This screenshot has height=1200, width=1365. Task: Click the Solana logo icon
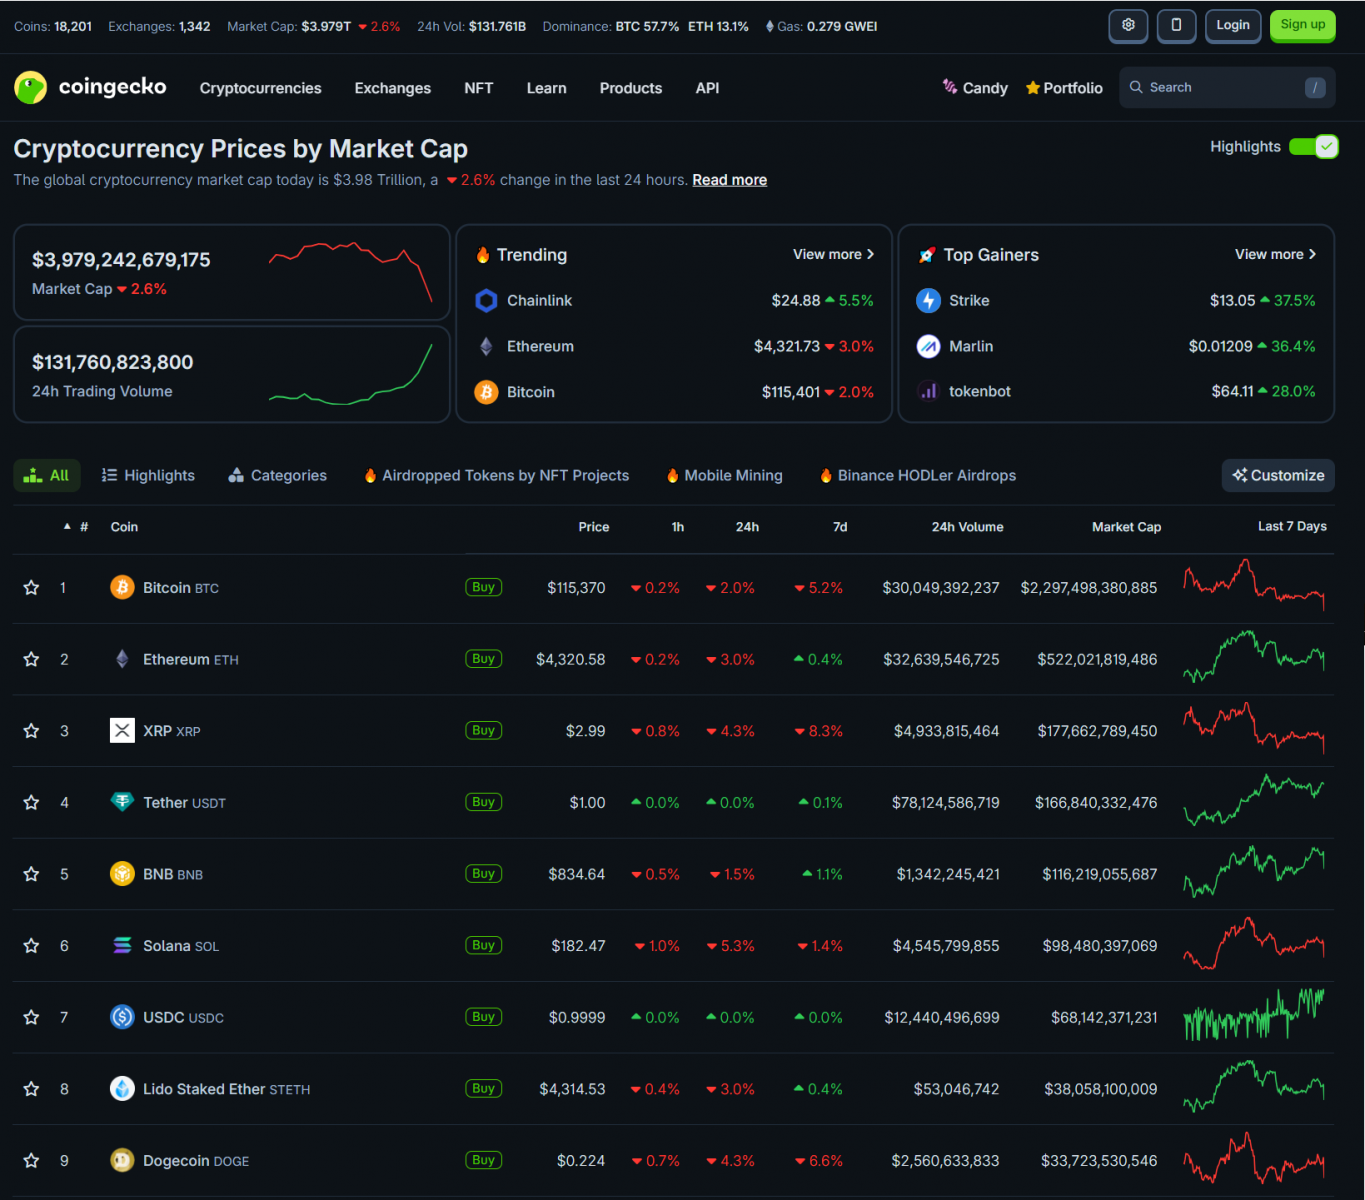pyautogui.click(x=122, y=945)
